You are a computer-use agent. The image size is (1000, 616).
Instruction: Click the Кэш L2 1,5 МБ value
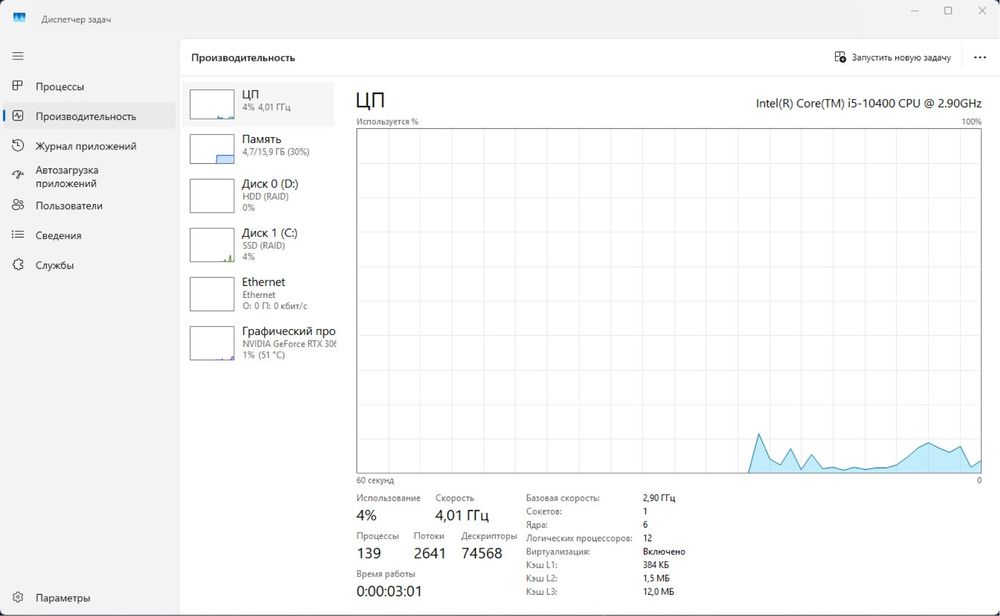(x=656, y=578)
